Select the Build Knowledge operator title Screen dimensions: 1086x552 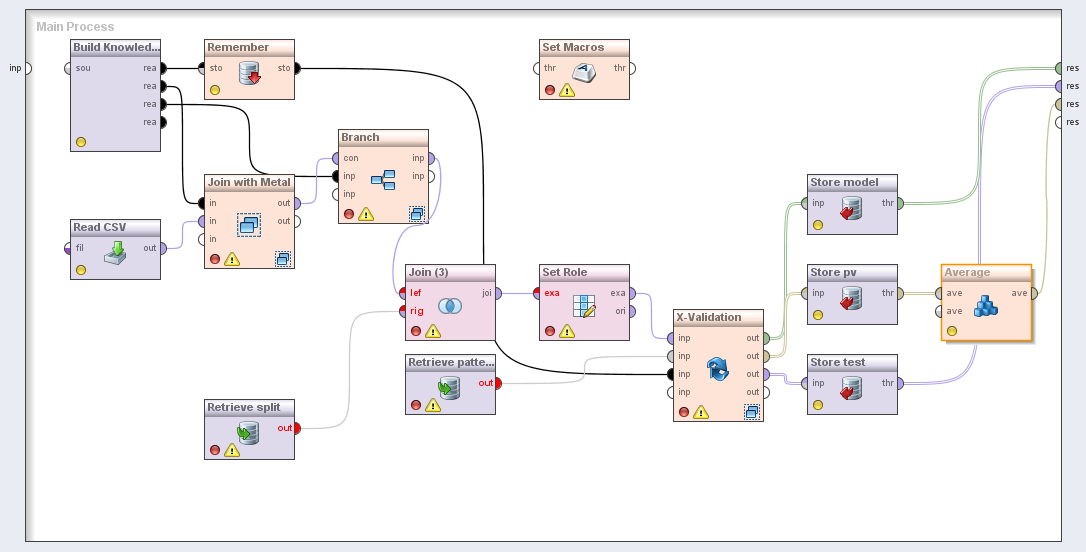click(115, 47)
